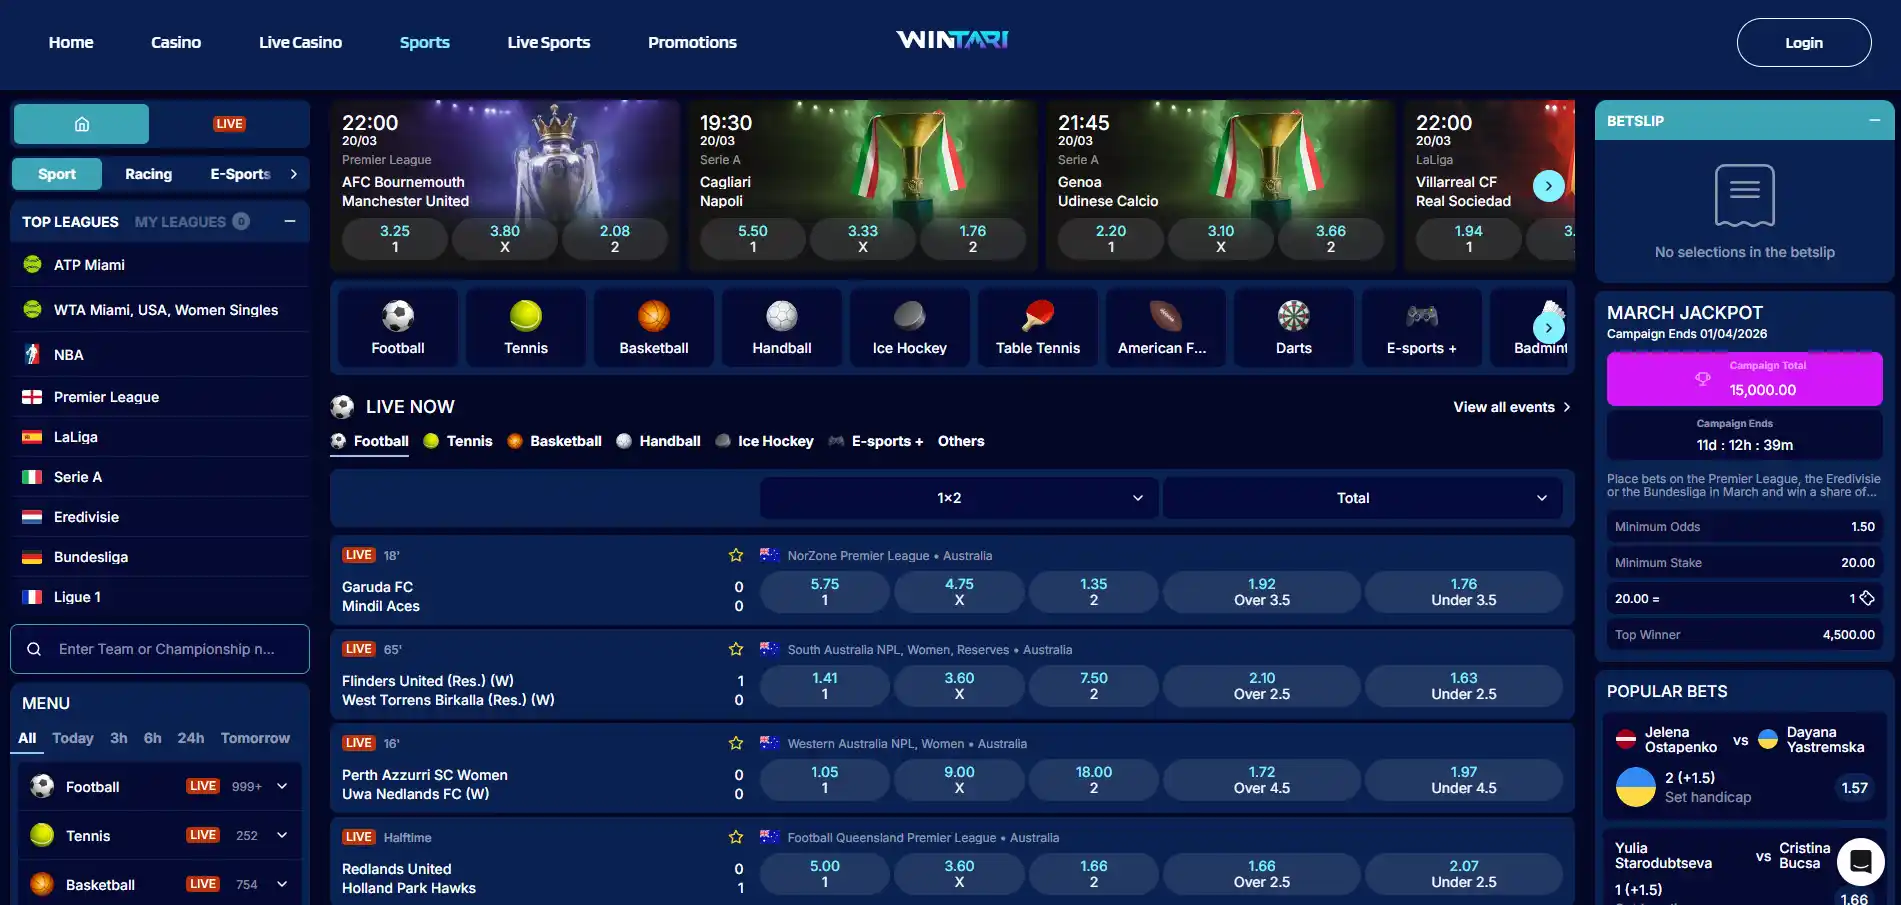The width and height of the screenshot is (1901, 905).
Task: Bet 1.92 on Over 3.5 for Garuda FC
Action: 1262,592
